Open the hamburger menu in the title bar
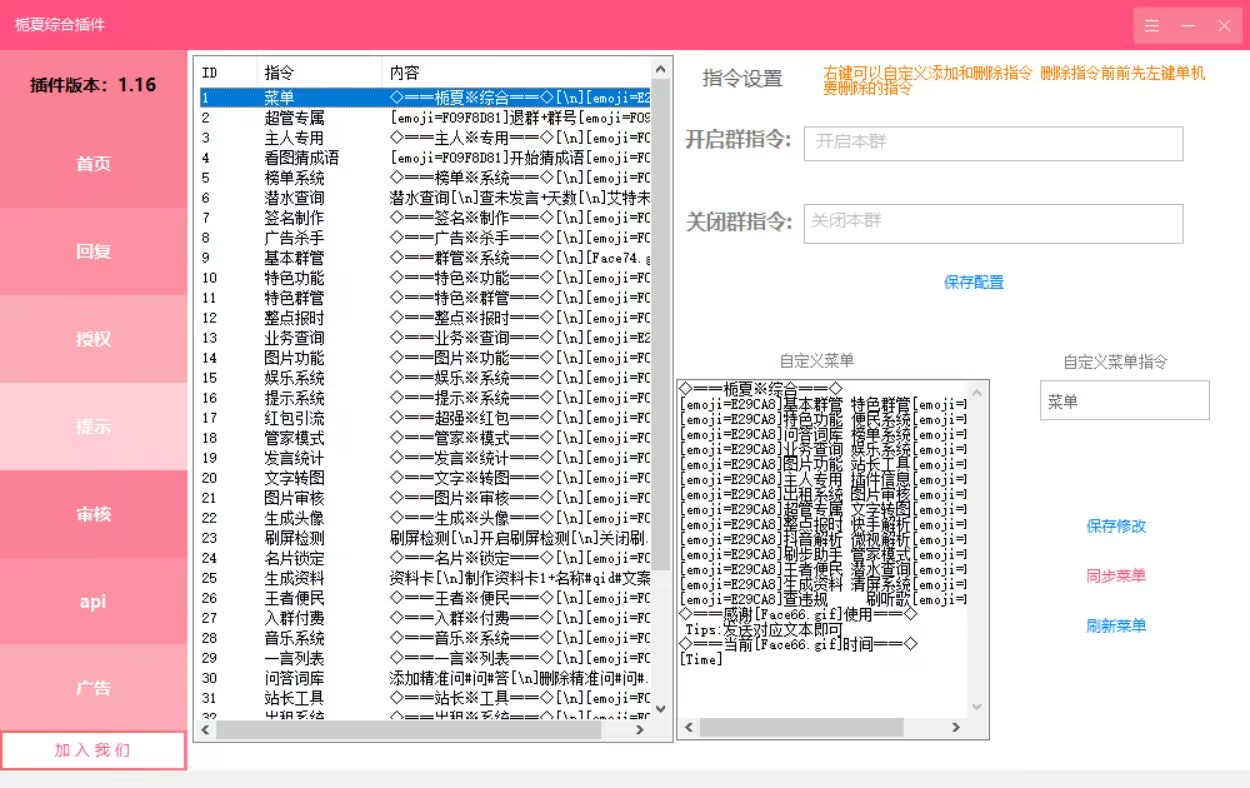The height and width of the screenshot is (788, 1250). pos(1151,26)
